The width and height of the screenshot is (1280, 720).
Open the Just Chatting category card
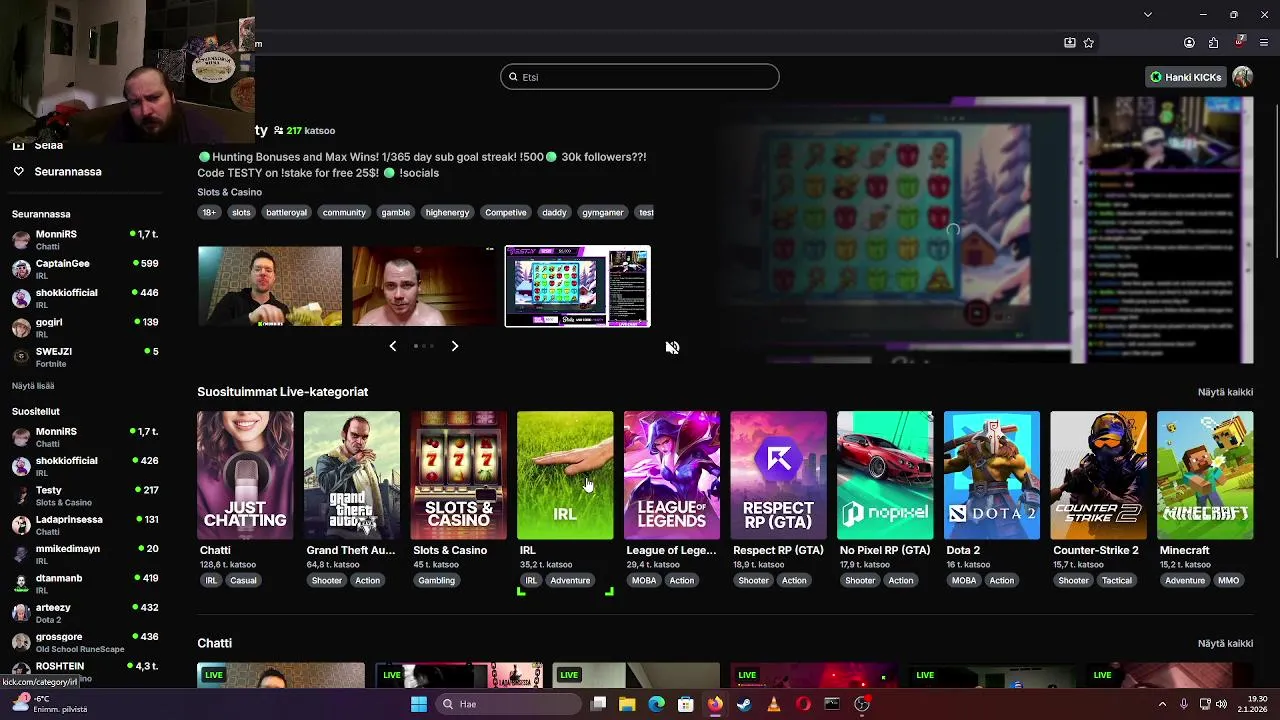click(x=245, y=475)
